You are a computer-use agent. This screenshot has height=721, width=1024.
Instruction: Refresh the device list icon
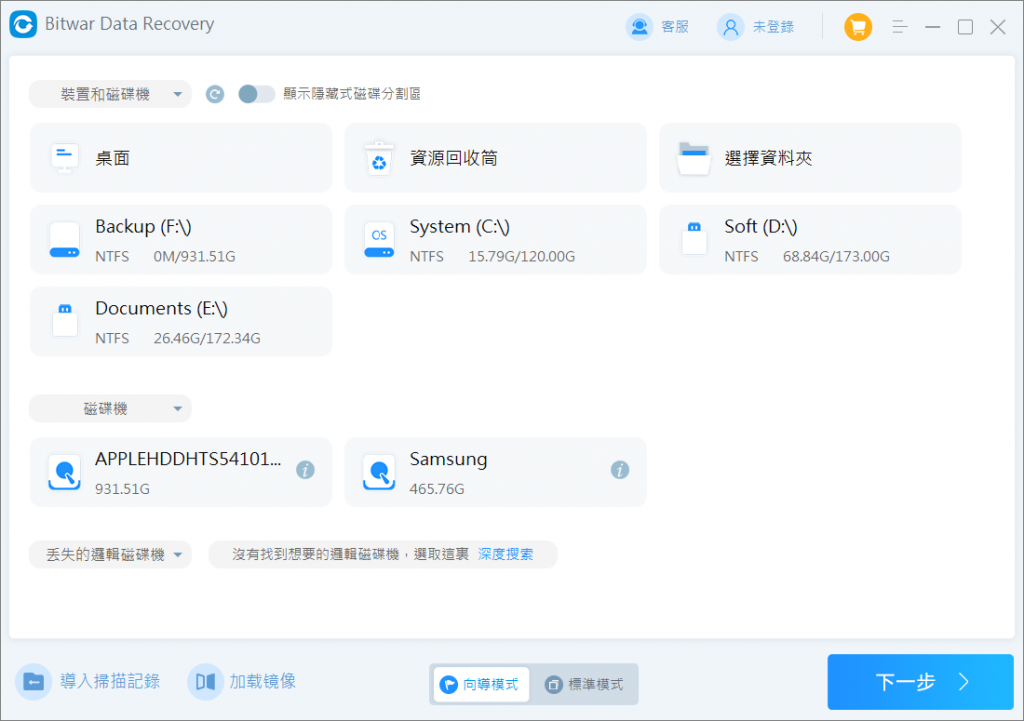click(x=215, y=94)
